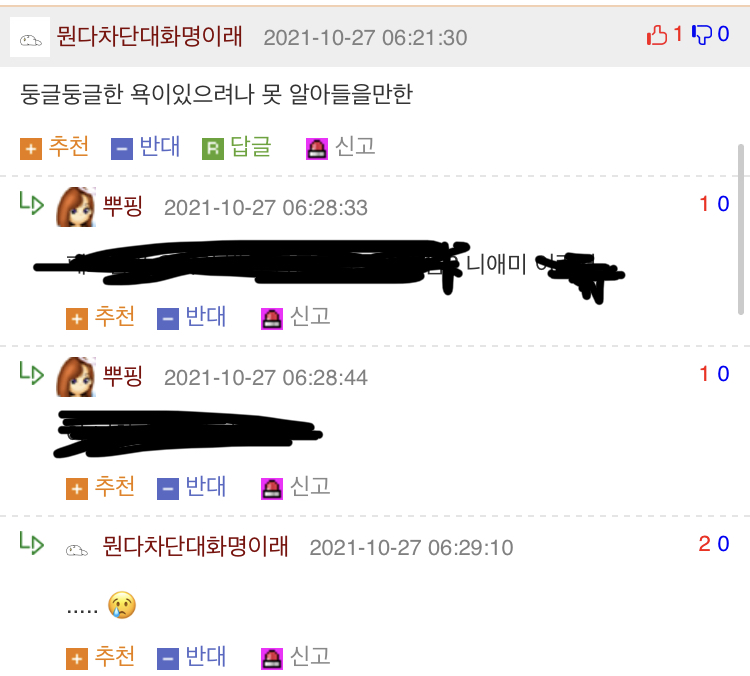Upvote the 06:28:44 뿌핑 reply with plus icon
Screen dimensions: 750x676
tap(77, 489)
